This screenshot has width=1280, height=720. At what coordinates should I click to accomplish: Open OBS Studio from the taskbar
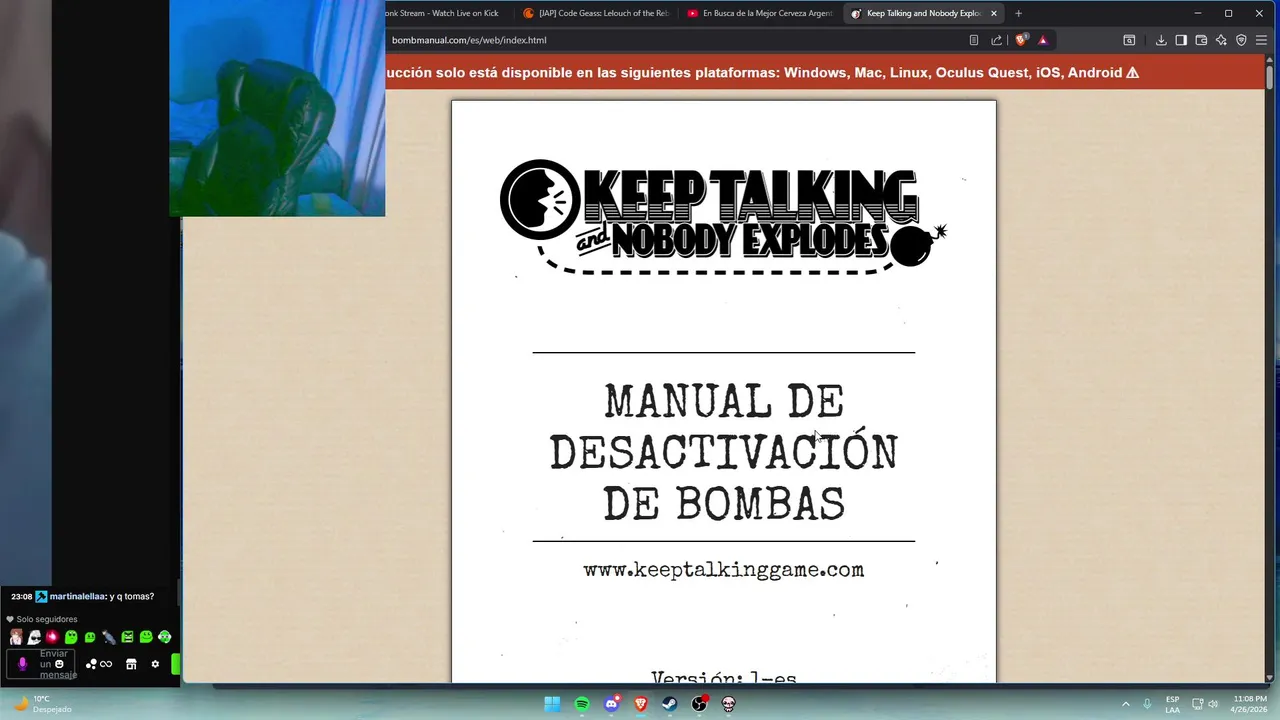699,704
